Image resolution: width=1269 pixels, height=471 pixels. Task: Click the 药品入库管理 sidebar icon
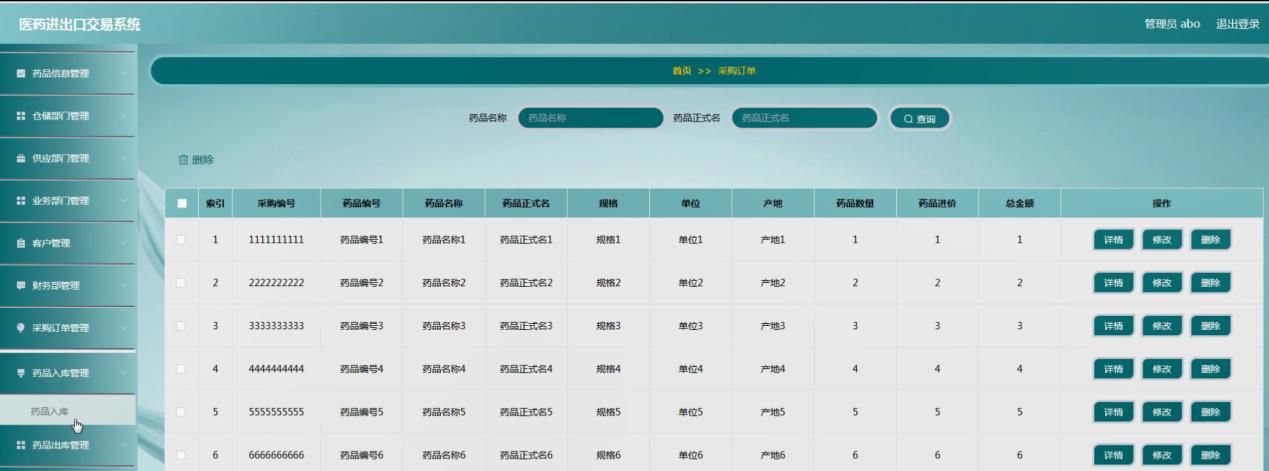[20, 373]
